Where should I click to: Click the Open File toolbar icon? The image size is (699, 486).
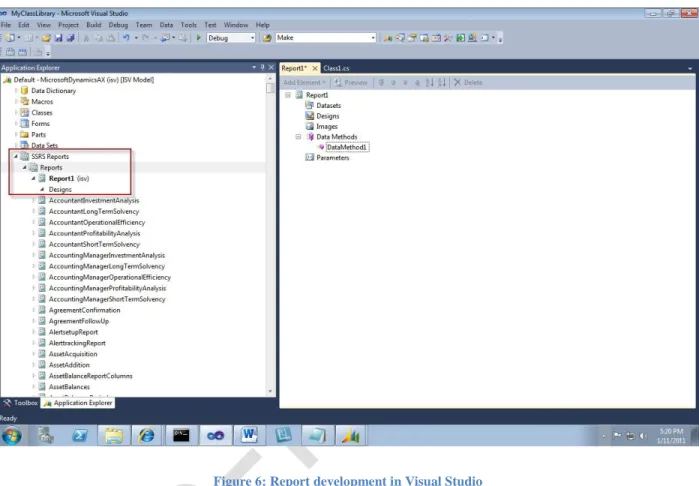[x=46, y=38]
